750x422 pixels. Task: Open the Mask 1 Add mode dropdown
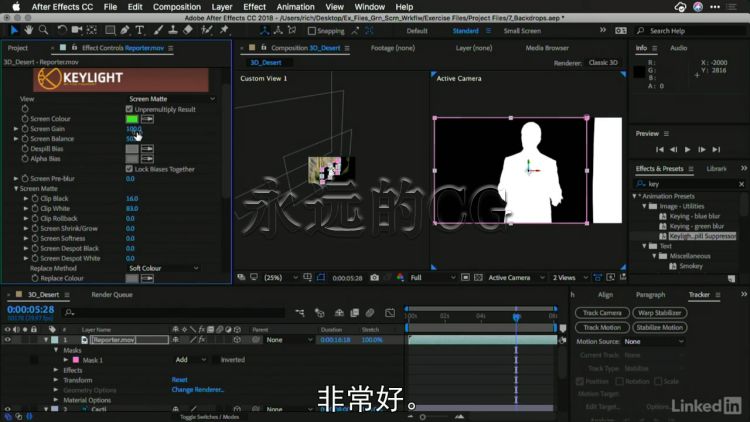click(x=190, y=360)
